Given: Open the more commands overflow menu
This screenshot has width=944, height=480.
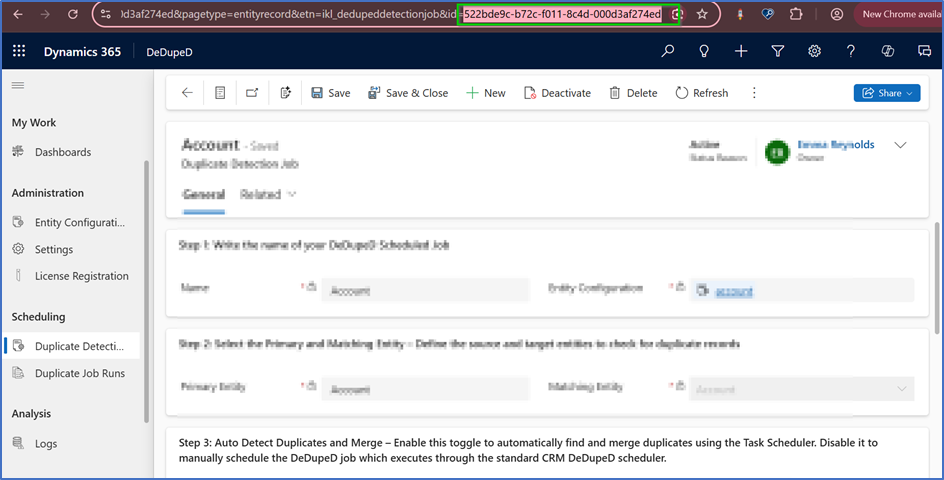Looking at the screenshot, I should (x=754, y=93).
